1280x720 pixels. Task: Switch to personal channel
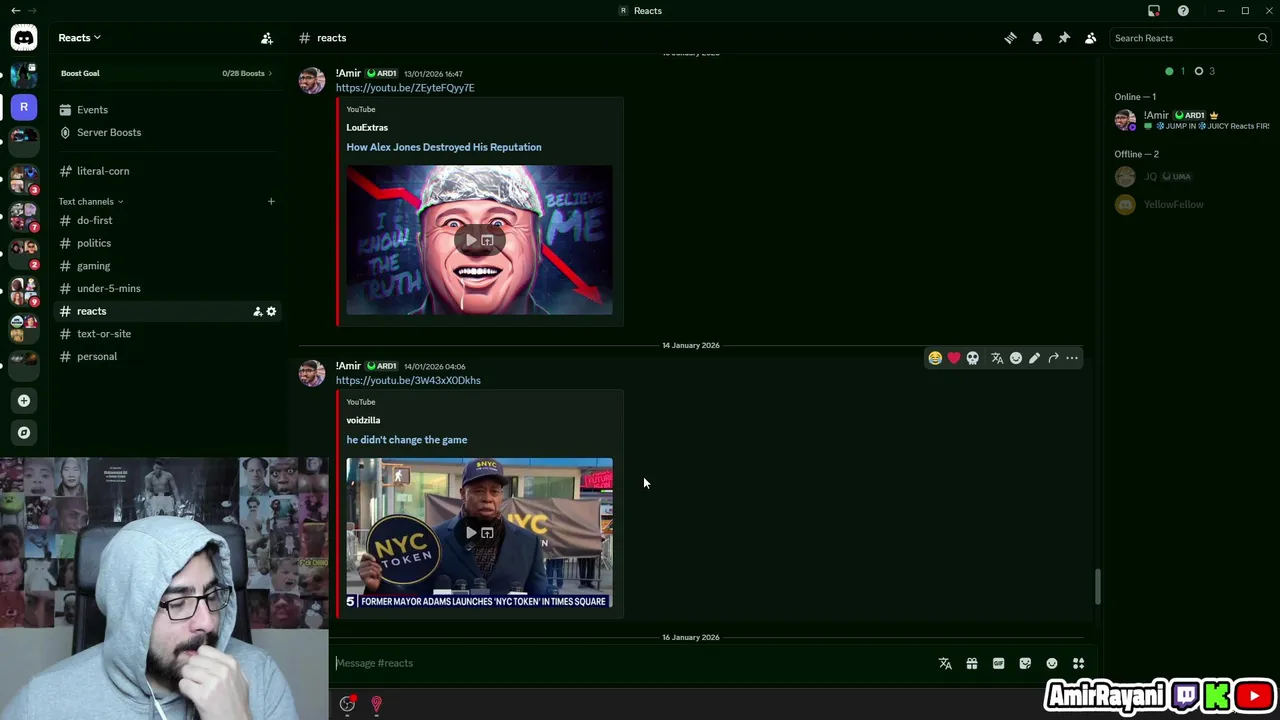point(168,356)
